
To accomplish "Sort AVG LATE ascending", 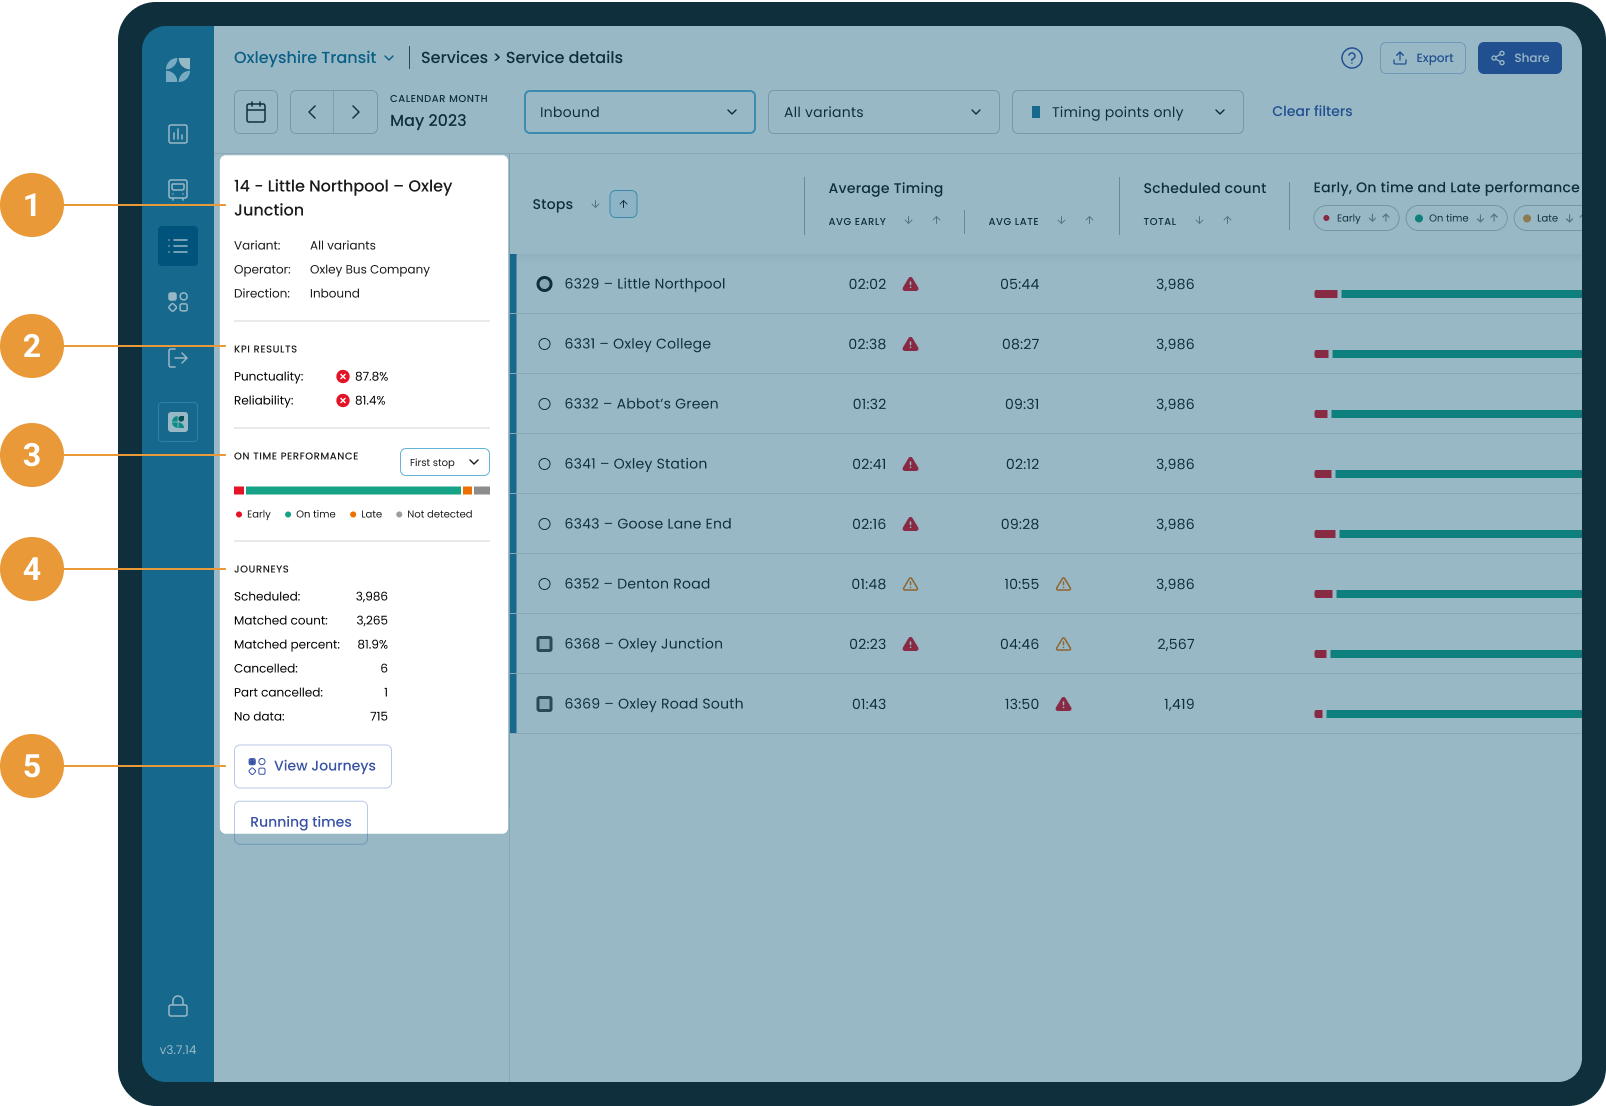I will point(1090,221).
